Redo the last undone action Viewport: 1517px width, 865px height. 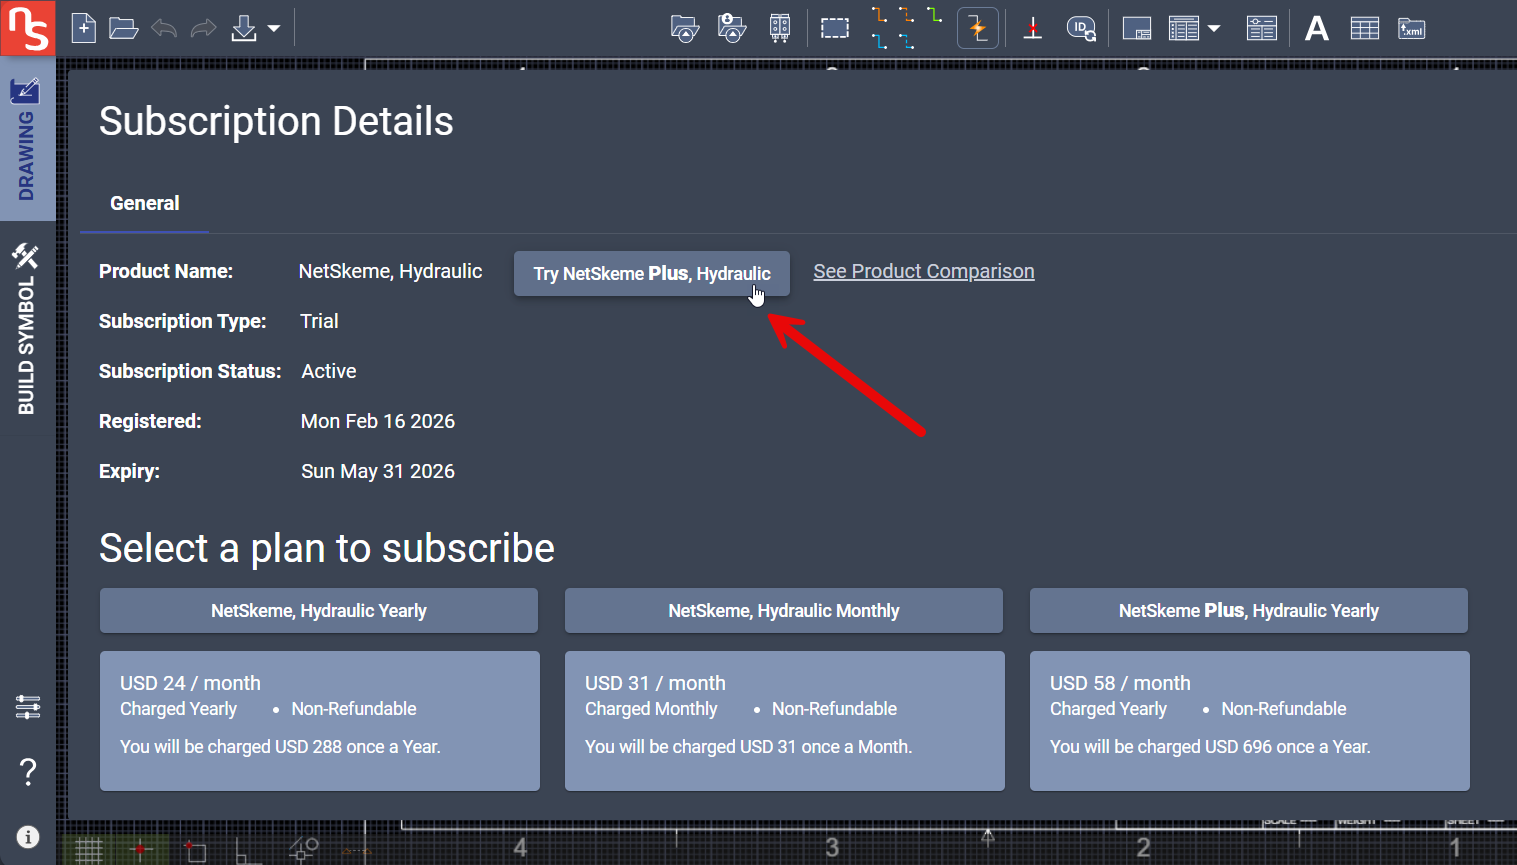pos(203,28)
